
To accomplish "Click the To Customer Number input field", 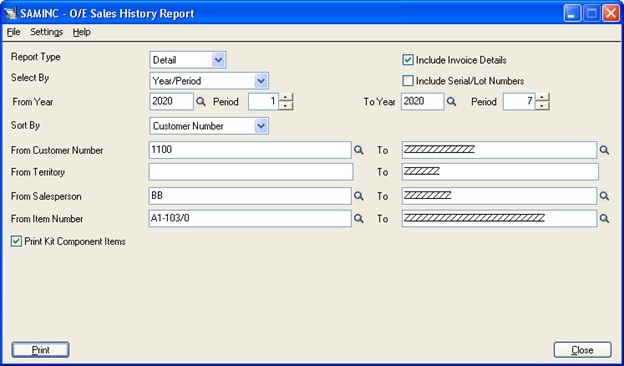I will [x=499, y=150].
